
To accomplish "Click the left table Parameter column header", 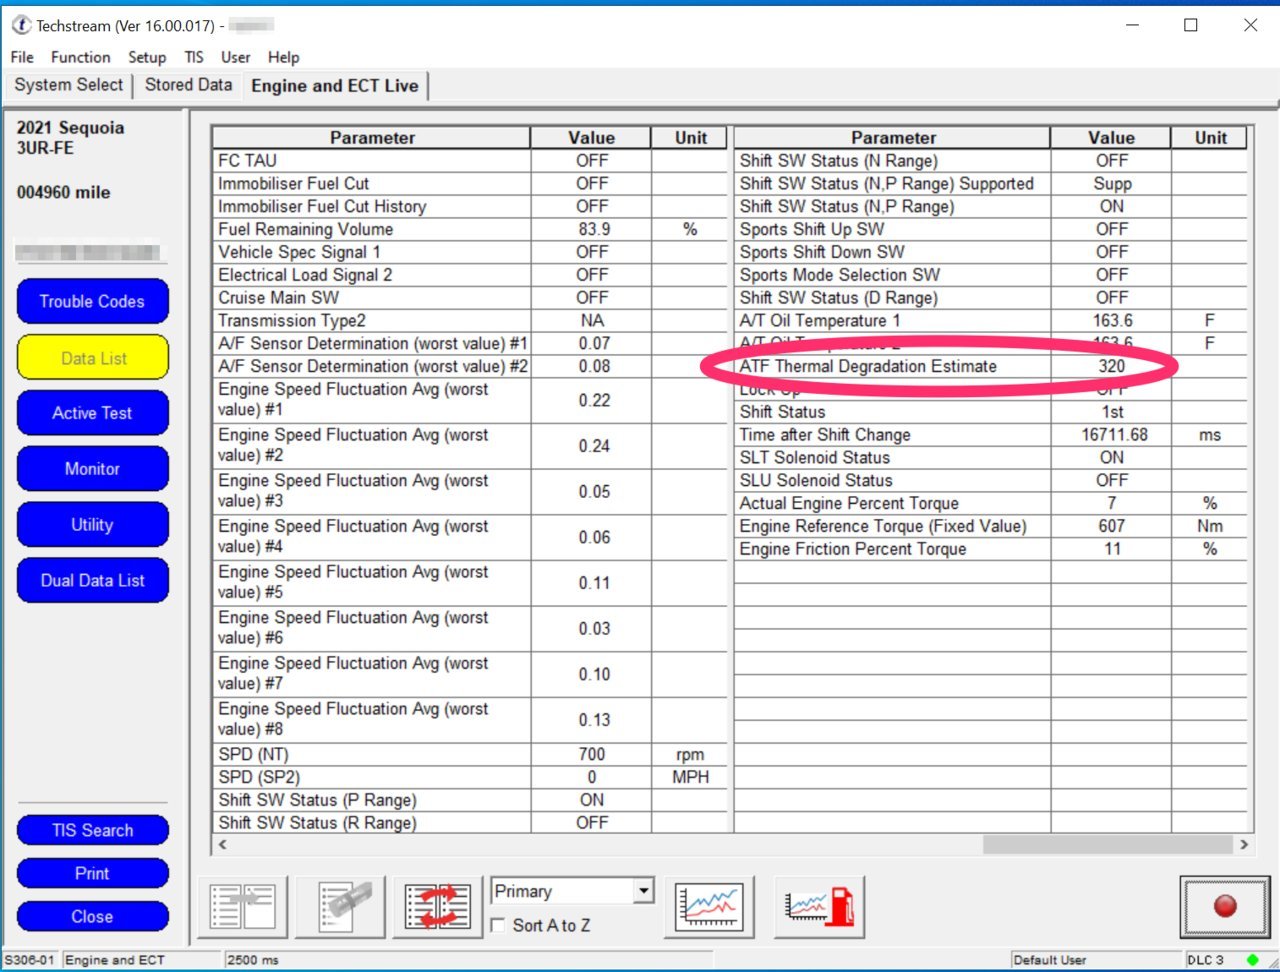I will (x=372, y=138).
